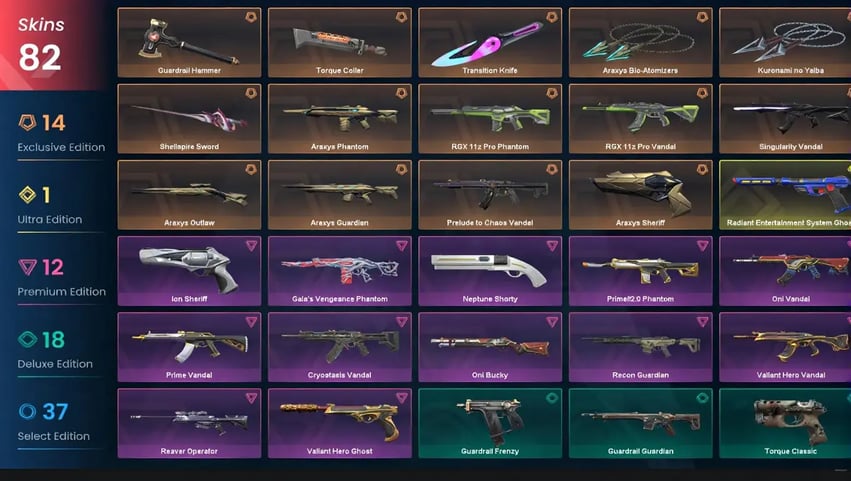Click premium badge on Ion Sheriff card
Screen dimensions: 851x481
point(251,245)
